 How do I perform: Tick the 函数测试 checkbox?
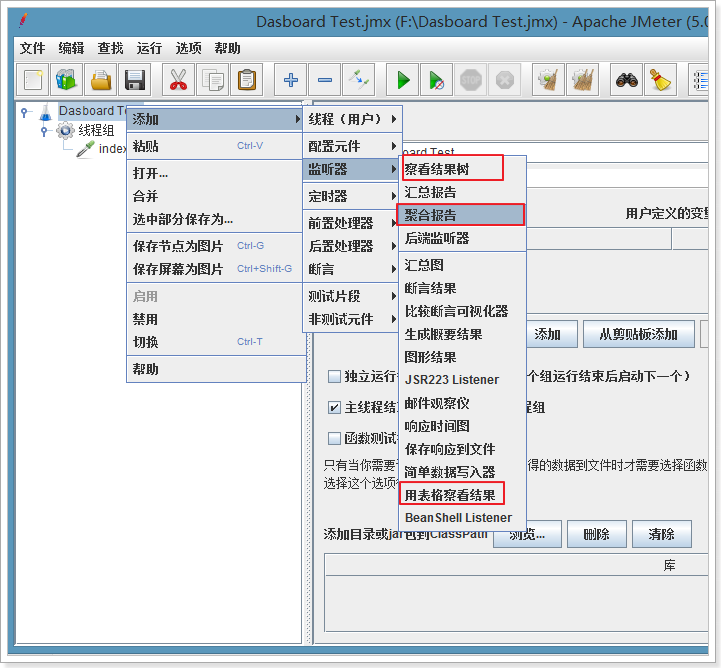334,438
